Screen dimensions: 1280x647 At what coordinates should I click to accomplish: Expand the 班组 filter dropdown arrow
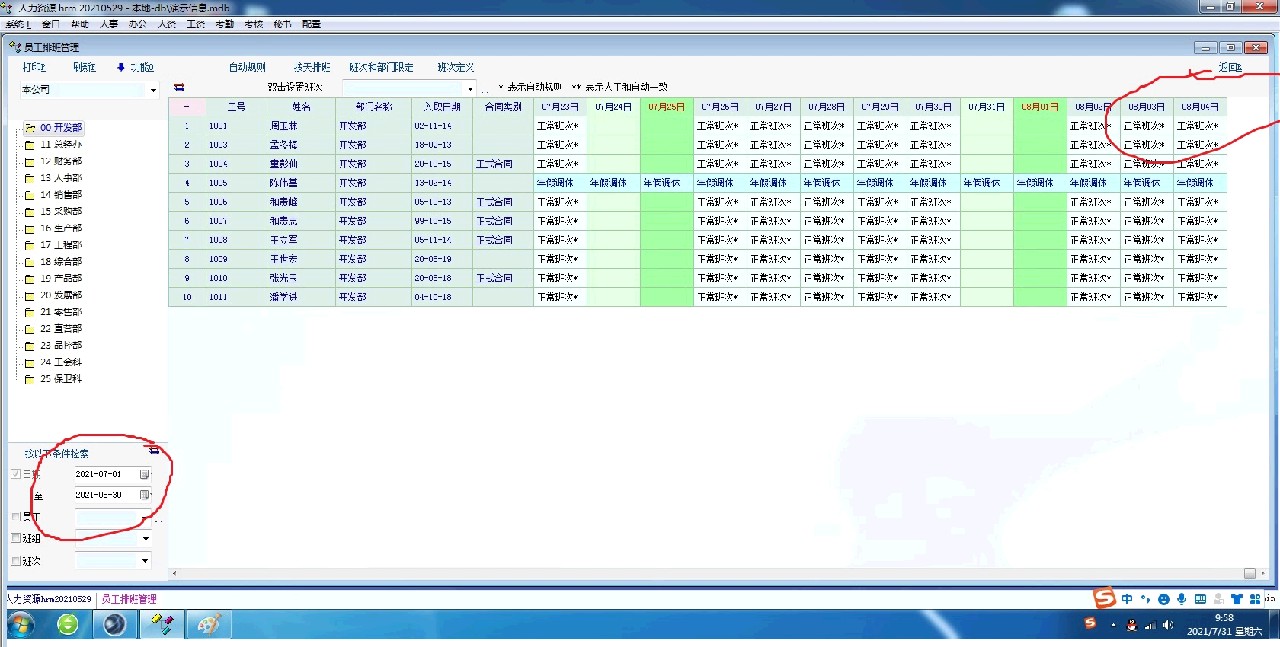[145, 539]
